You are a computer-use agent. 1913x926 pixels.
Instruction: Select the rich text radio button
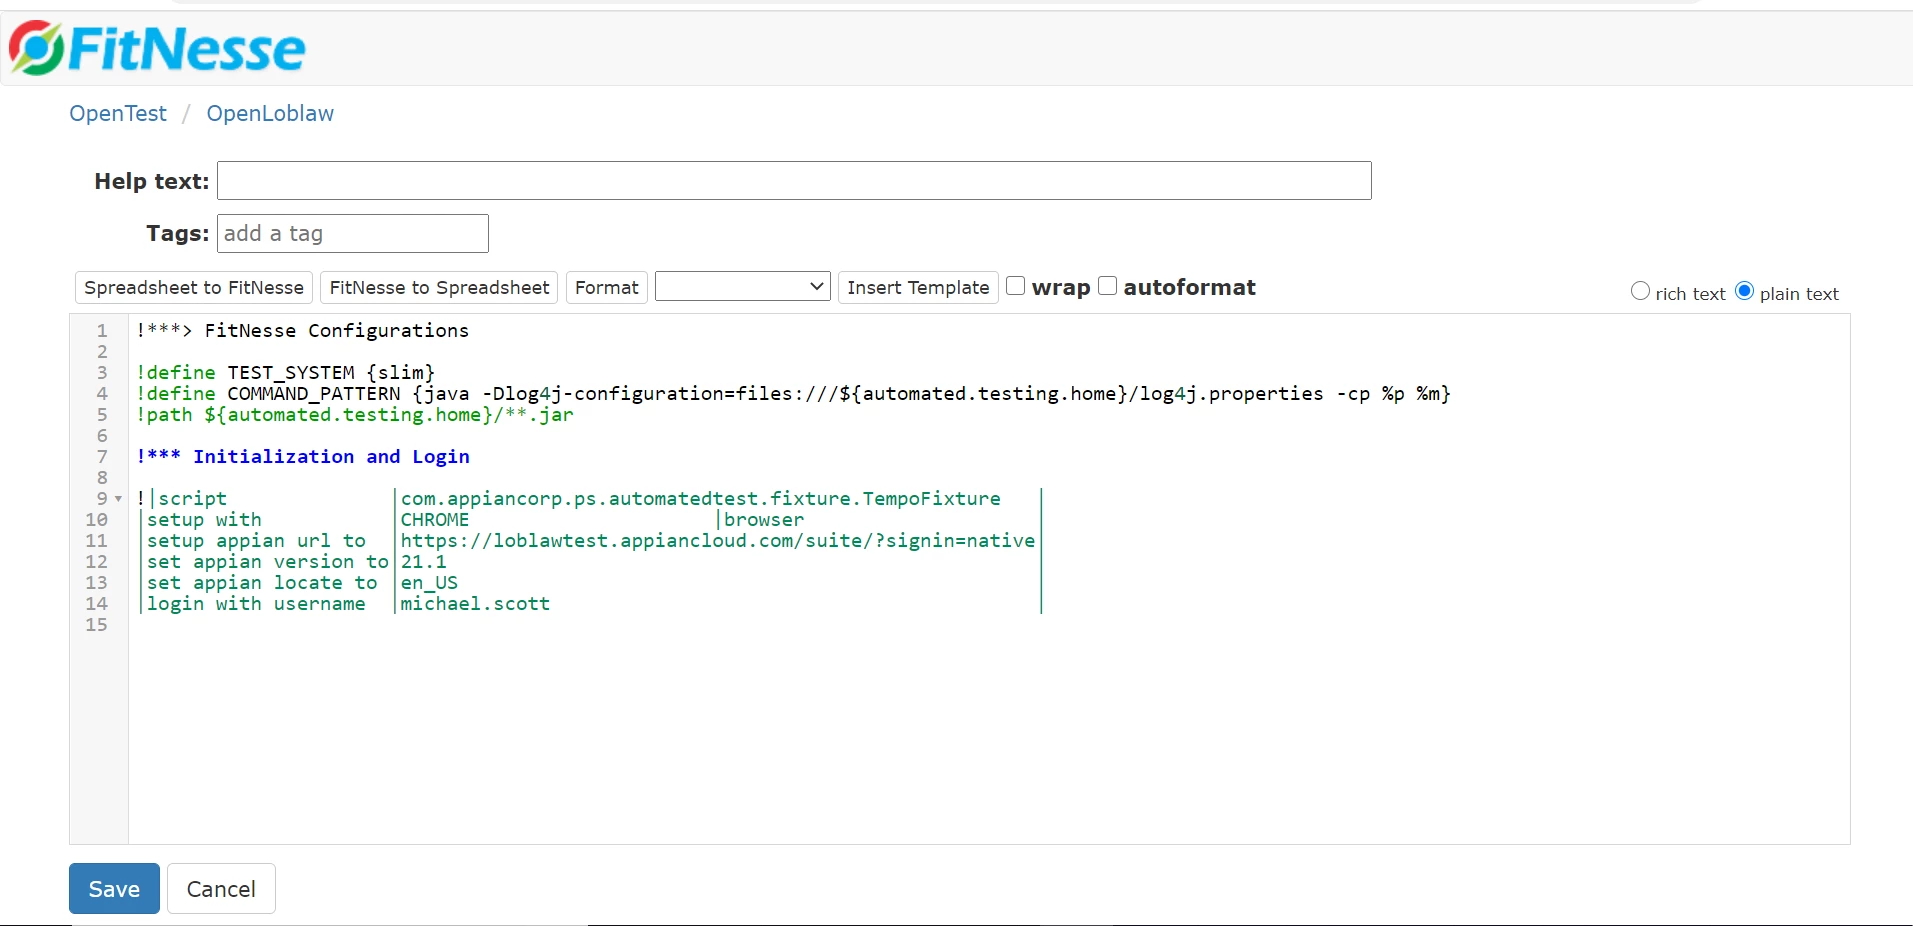(x=1640, y=291)
